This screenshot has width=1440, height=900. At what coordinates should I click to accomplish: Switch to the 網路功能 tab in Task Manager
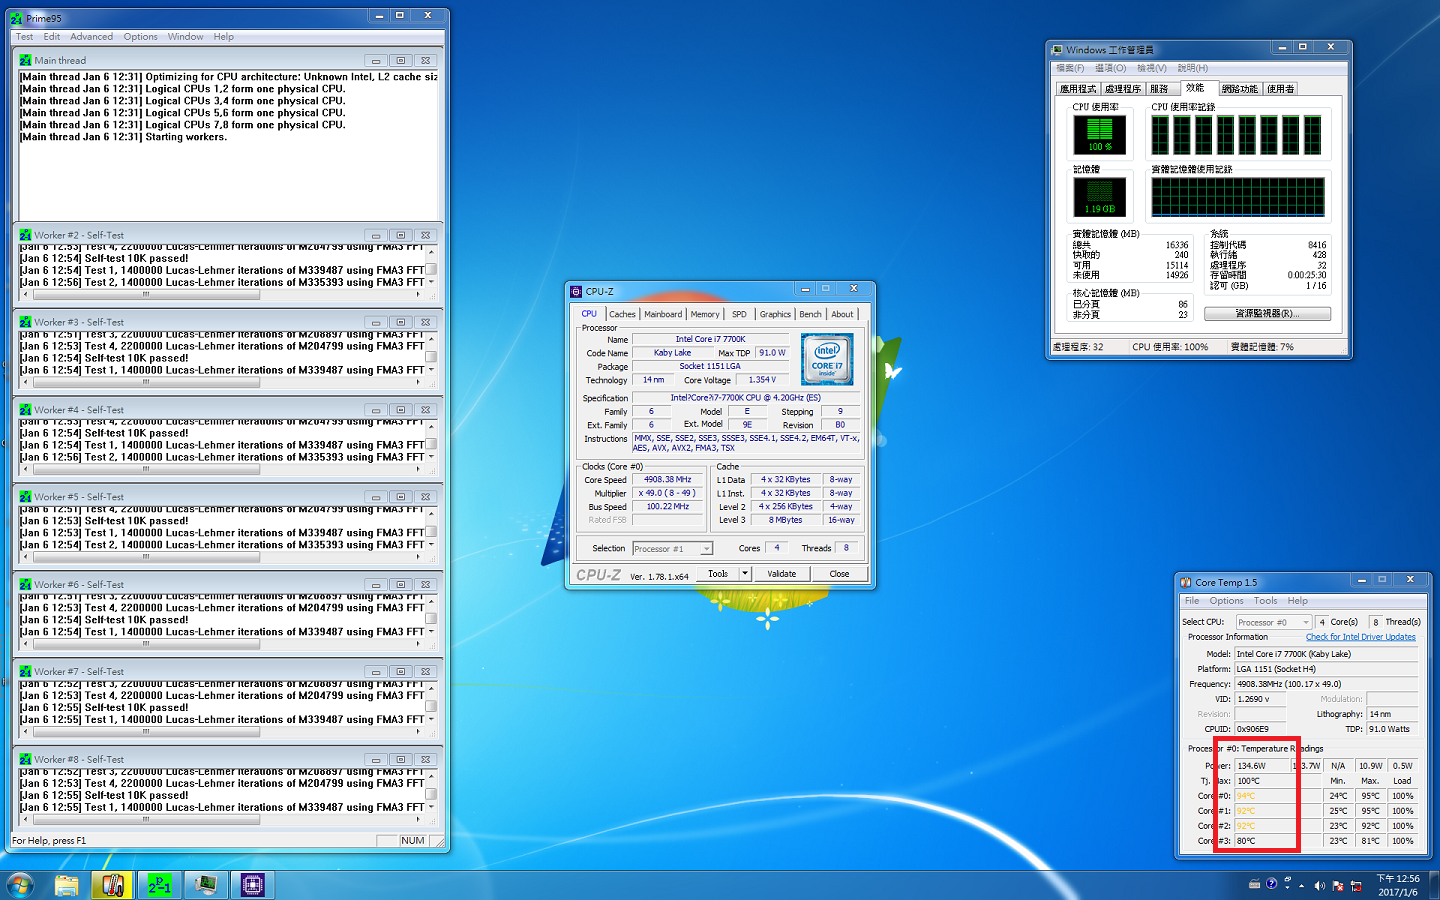click(x=1240, y=89)
